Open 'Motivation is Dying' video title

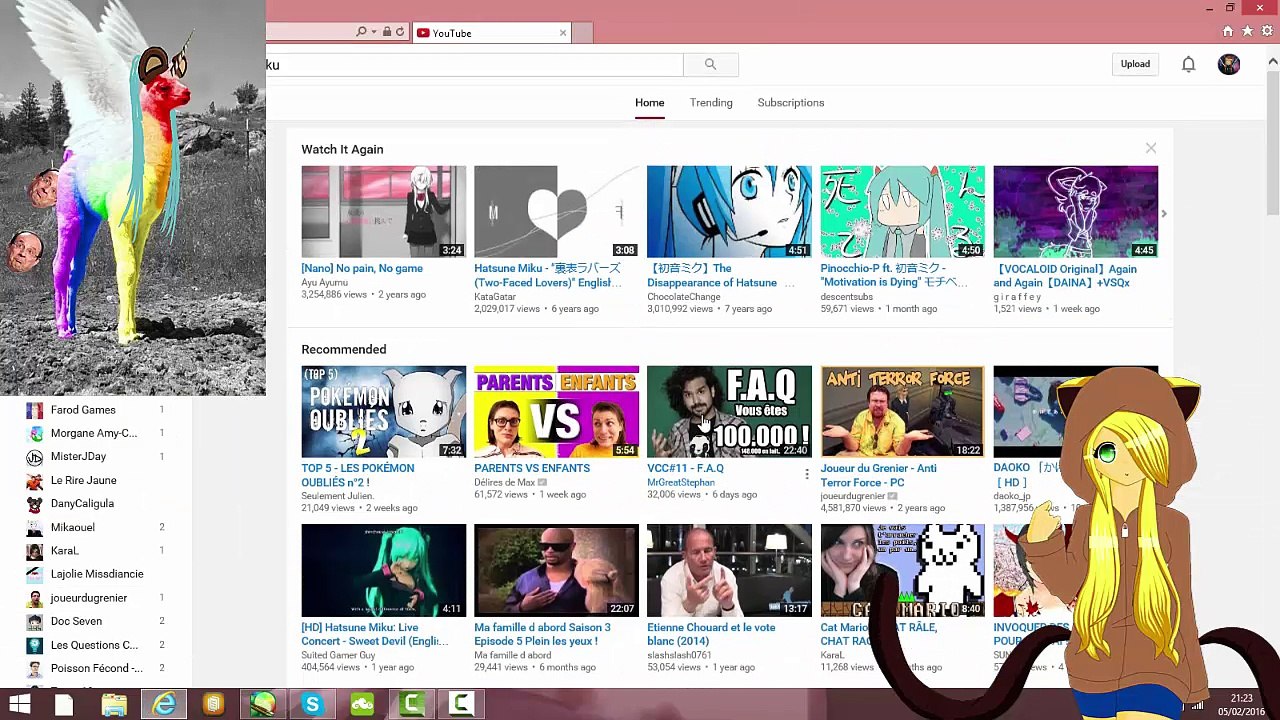point(894,275)
